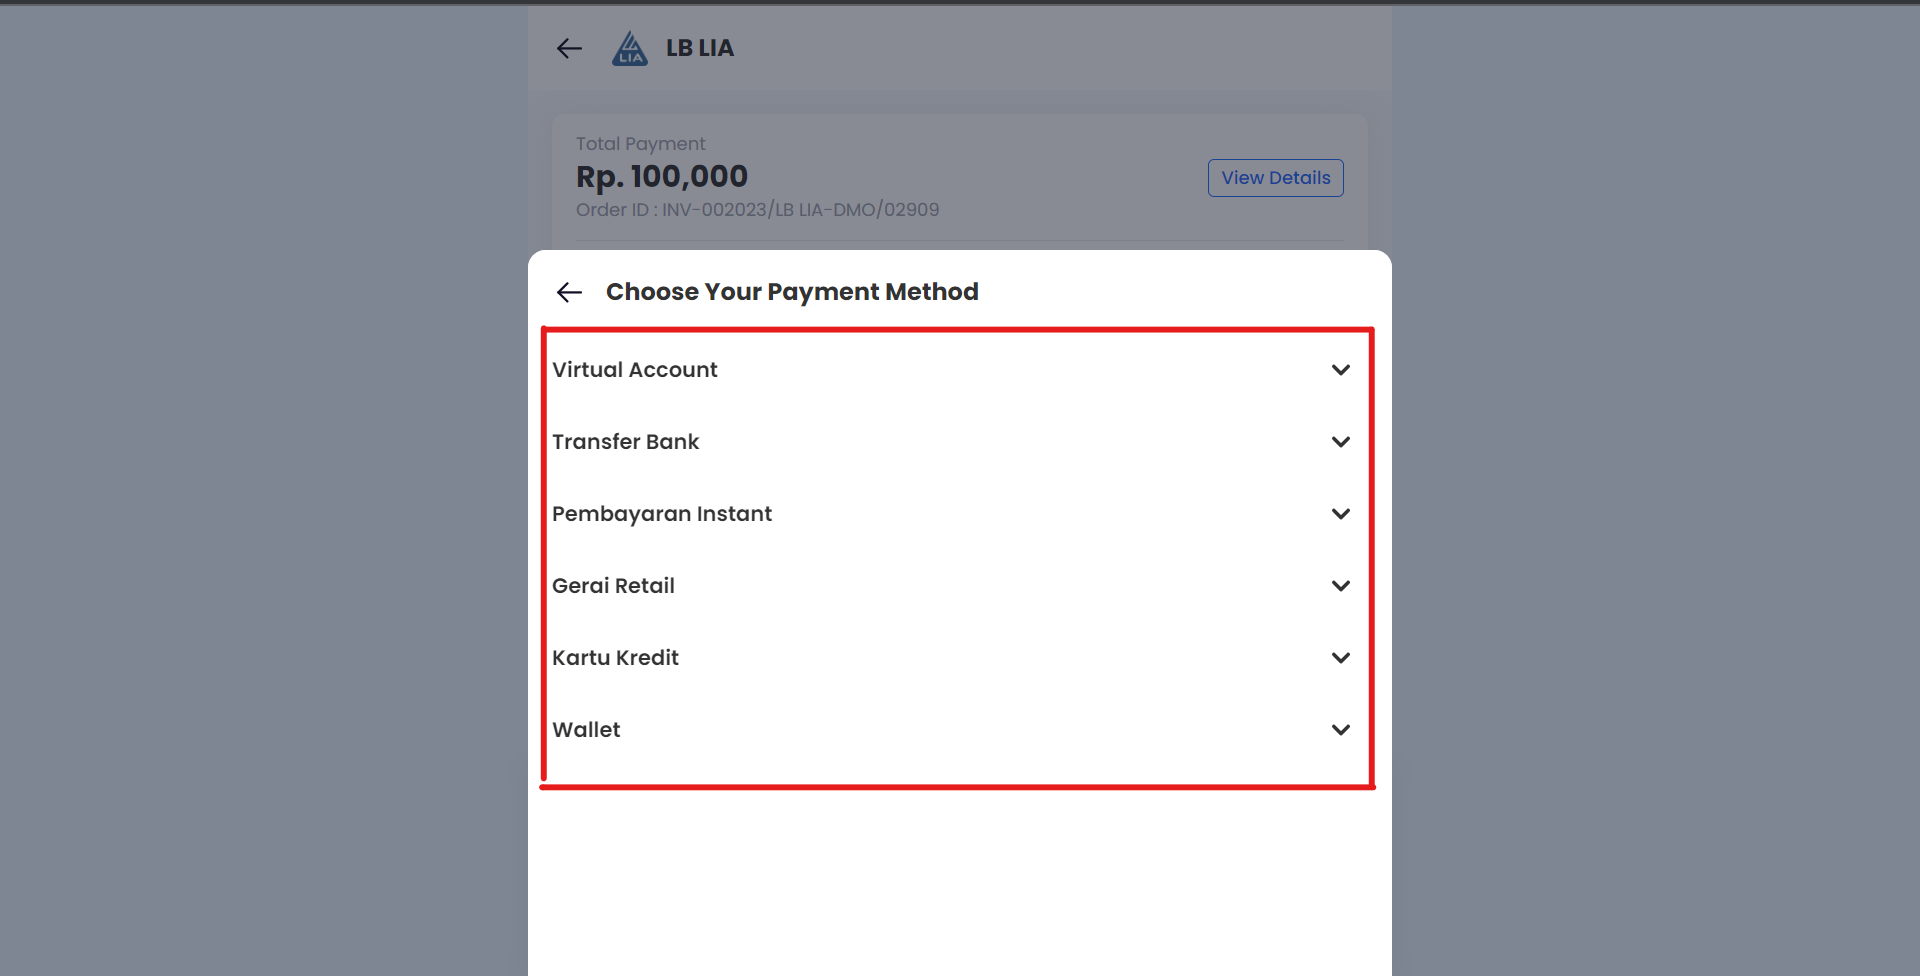Viewport: 1920px width, 976px height.
Task: Click the Choose Your Payment Method heading
Action: (x=792, y=292)
